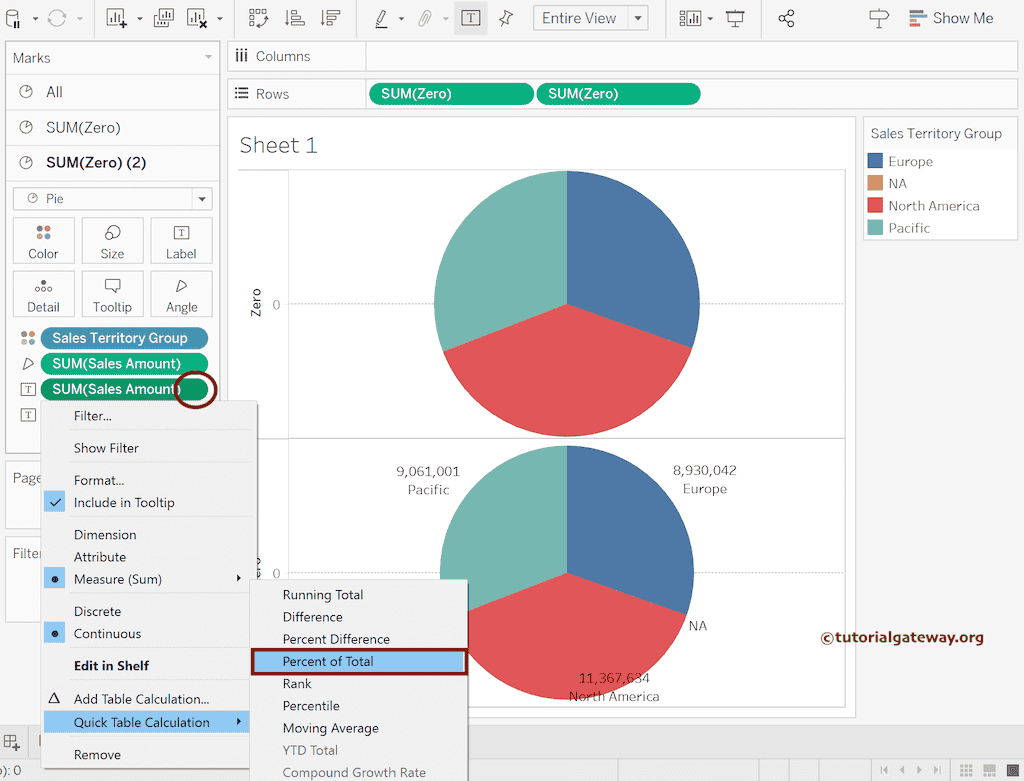Click the Show Me button
Screen dimensions: 1024x781
coord(951,18)
